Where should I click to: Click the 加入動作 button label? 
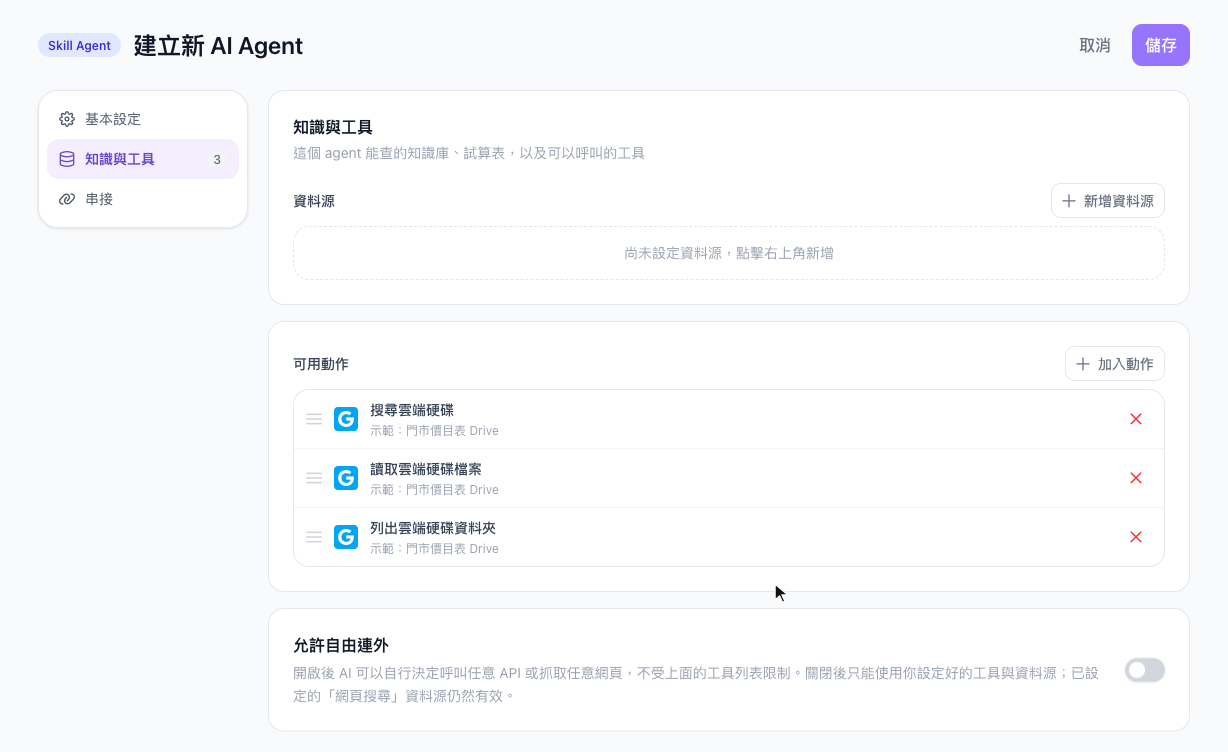[x=1126, y=364]
